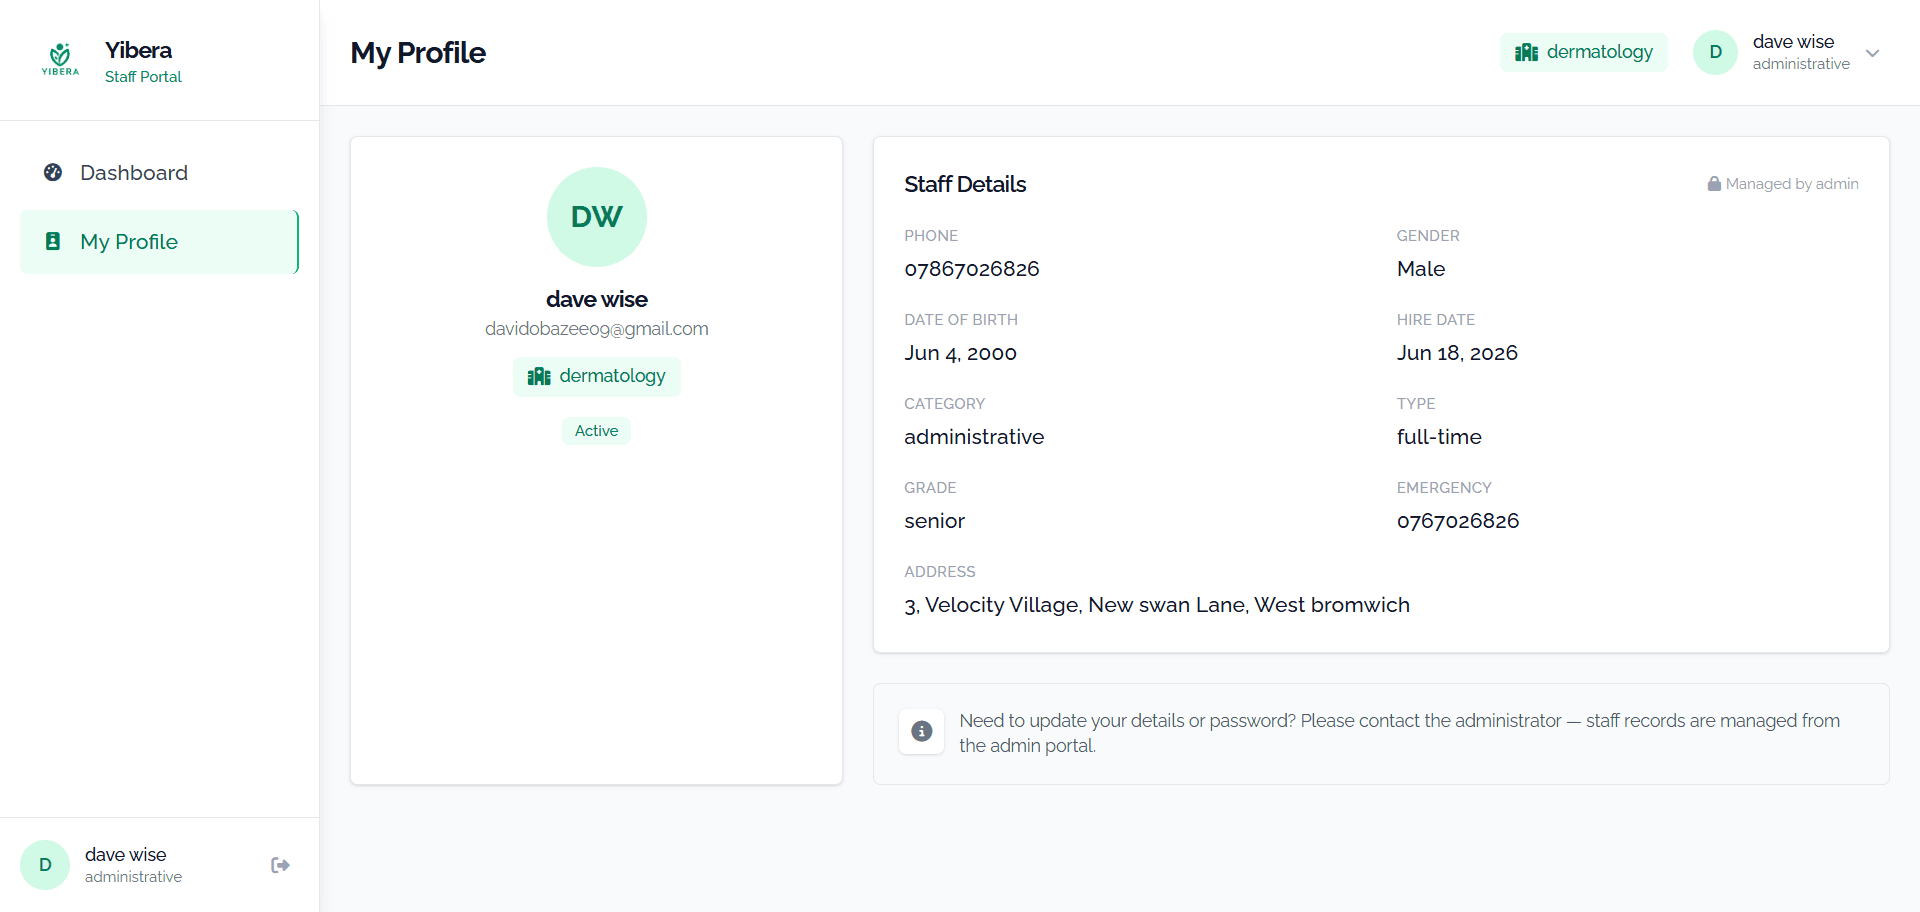The image size is (1920, 912).
Task: Click the DW profile avatar circle
Action: point(597,217)
